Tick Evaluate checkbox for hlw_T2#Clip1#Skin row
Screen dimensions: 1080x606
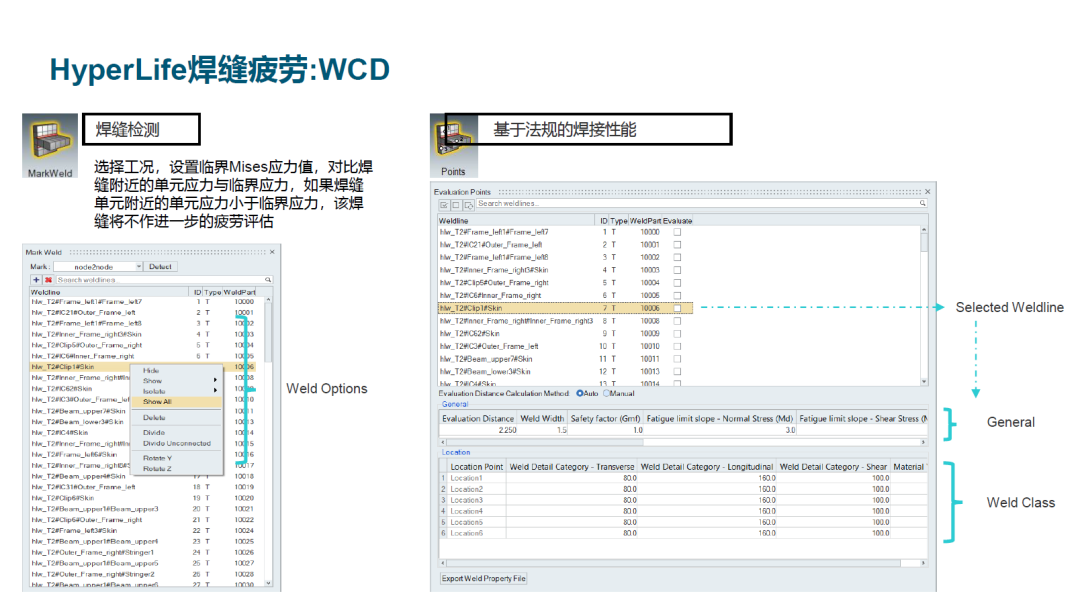click(x=677, y=308)
